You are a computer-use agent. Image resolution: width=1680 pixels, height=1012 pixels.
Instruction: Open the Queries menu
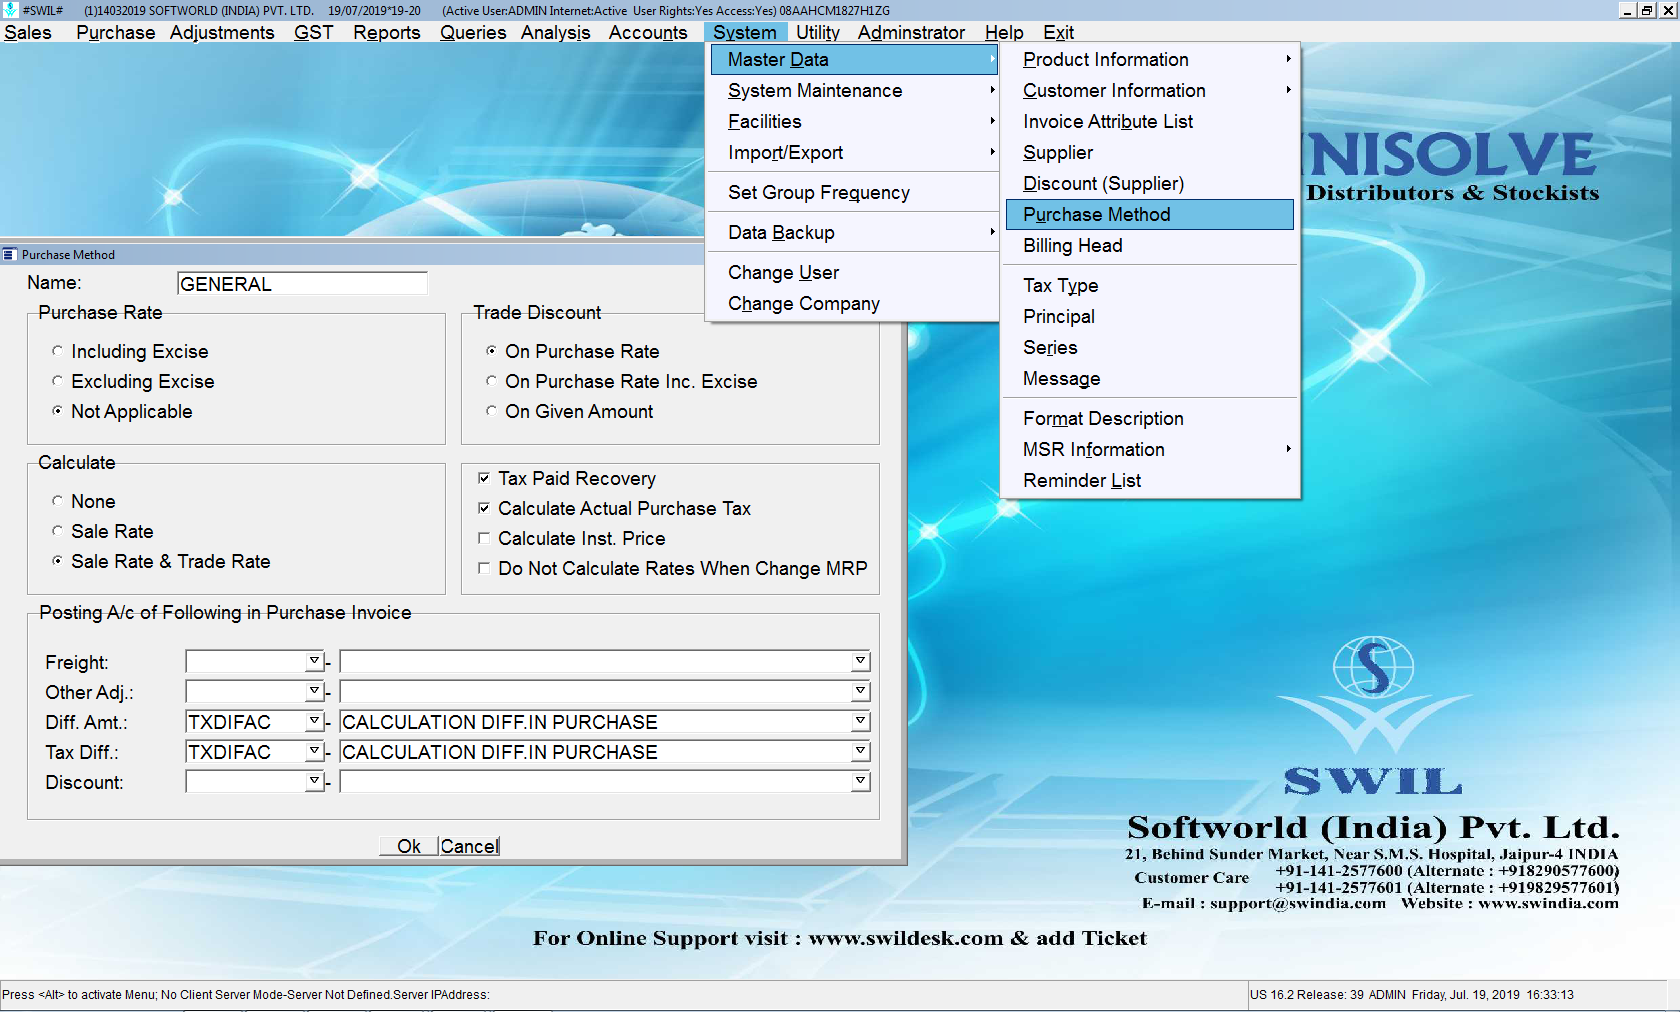tap(473, 33)
